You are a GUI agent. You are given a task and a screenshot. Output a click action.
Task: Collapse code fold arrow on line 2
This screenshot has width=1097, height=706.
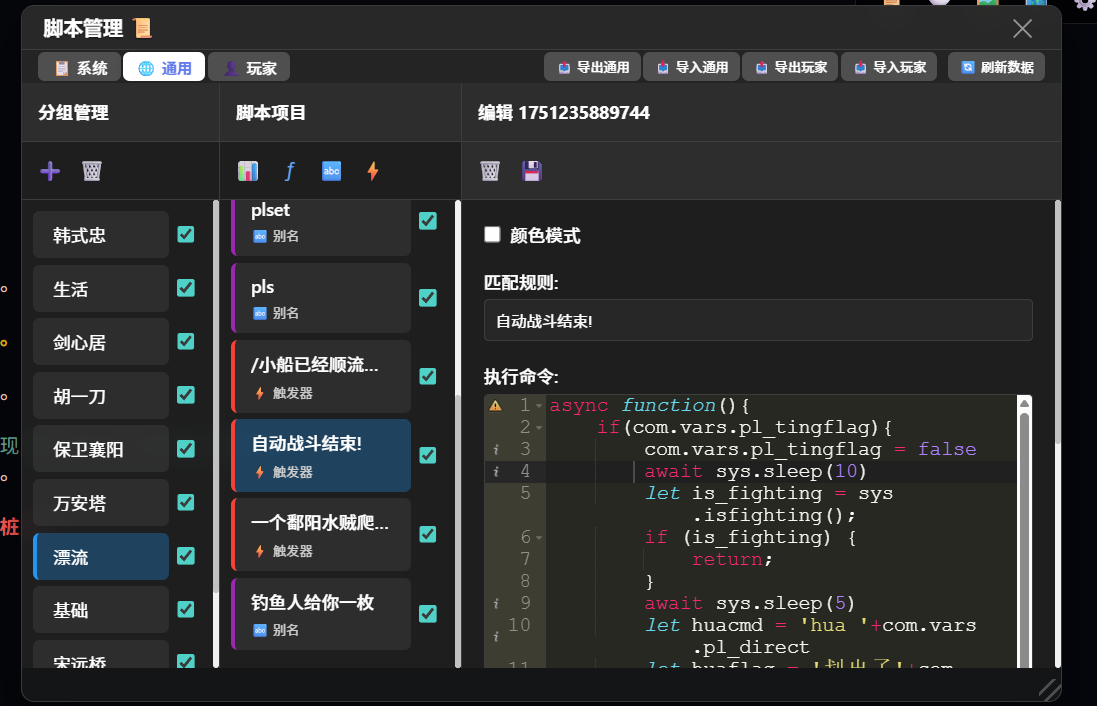[539, 428]
